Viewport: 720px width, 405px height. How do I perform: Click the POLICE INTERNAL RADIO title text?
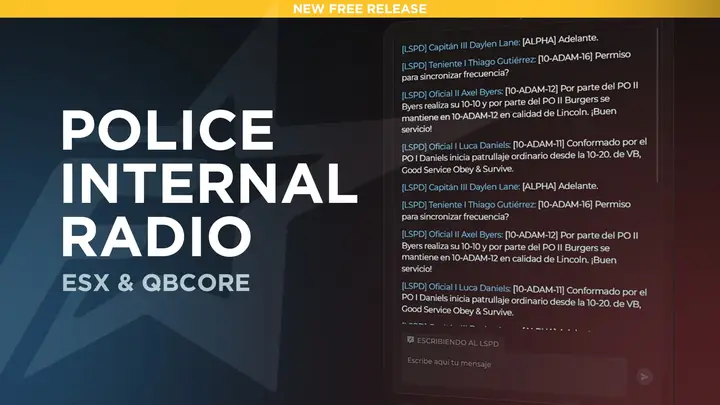tap(209, 184)
